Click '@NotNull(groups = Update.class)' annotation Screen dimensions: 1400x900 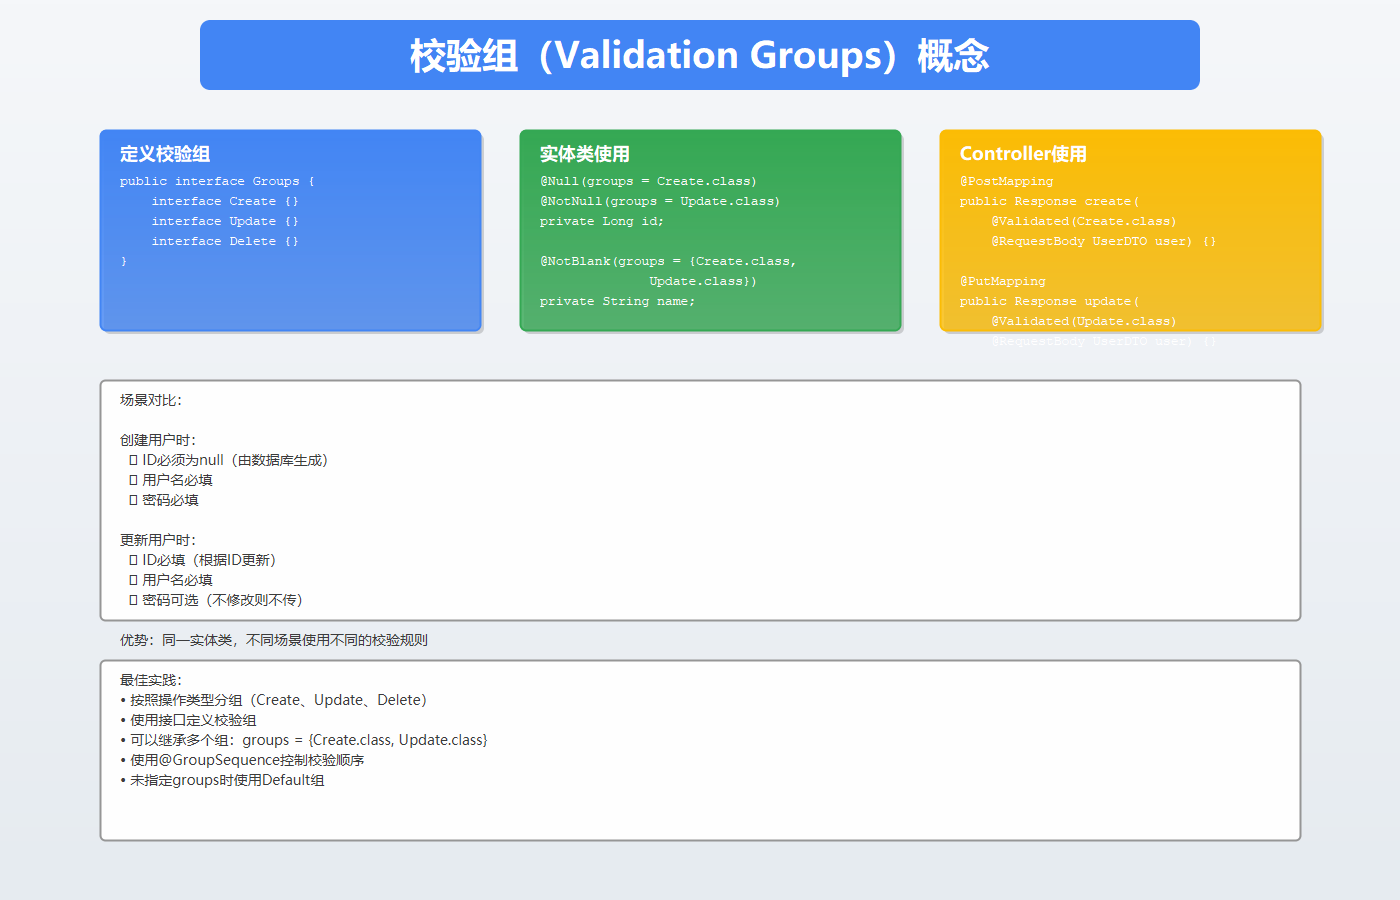click(660, 201)
